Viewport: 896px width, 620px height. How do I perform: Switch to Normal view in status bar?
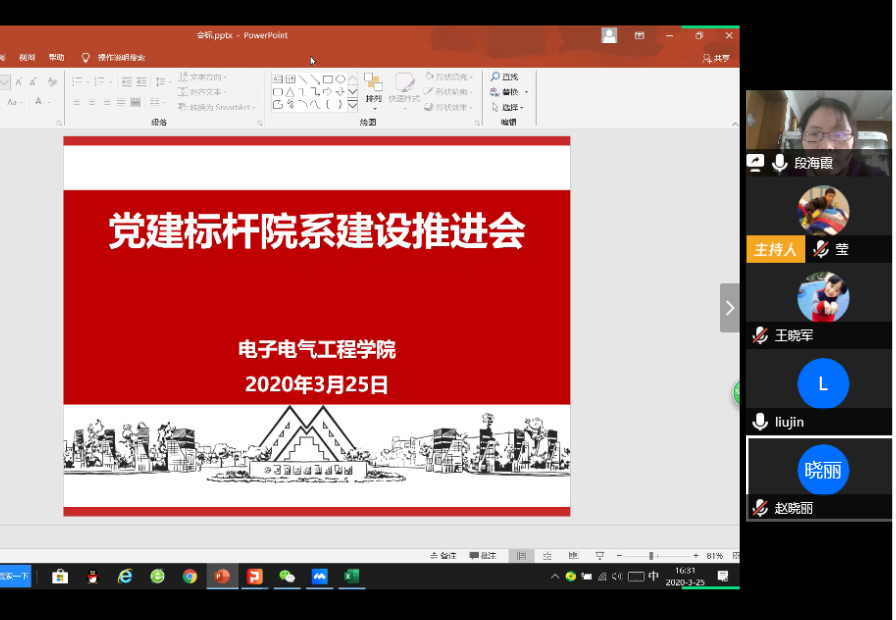(520, 556)
